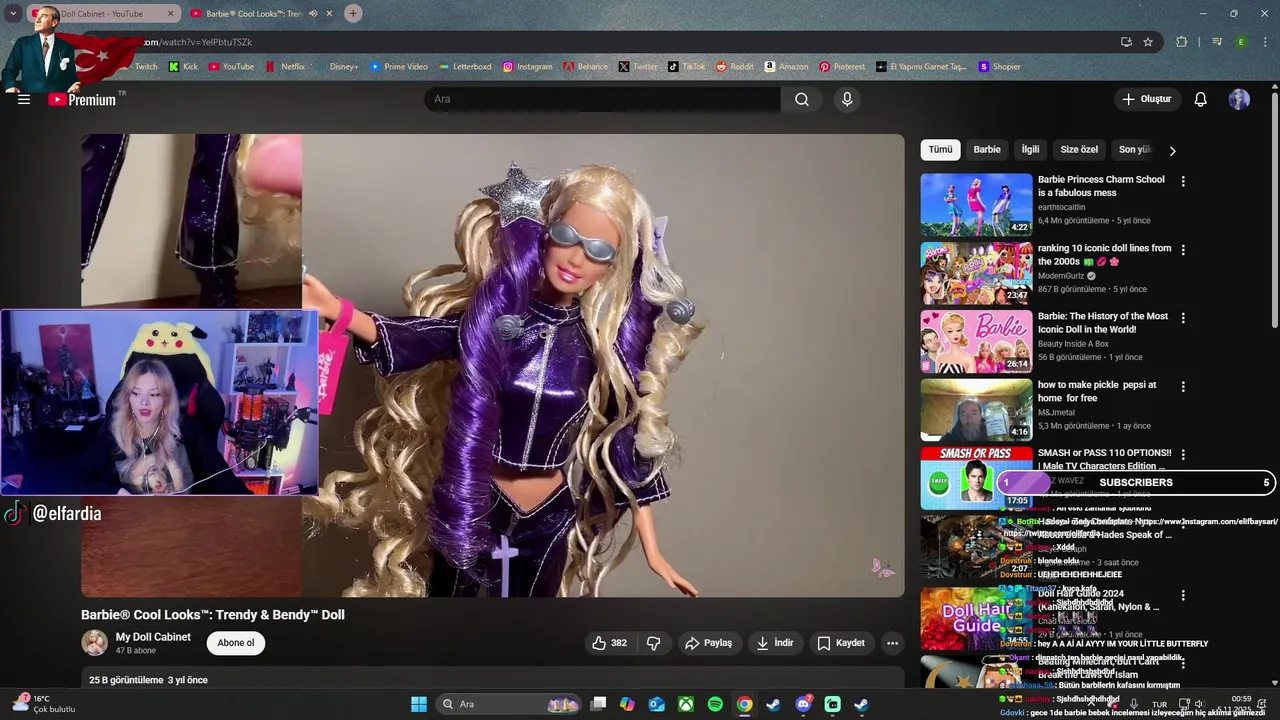Select the Tümü filter chip
Screen dimensions: 1280x720
(x=940, y=149)
